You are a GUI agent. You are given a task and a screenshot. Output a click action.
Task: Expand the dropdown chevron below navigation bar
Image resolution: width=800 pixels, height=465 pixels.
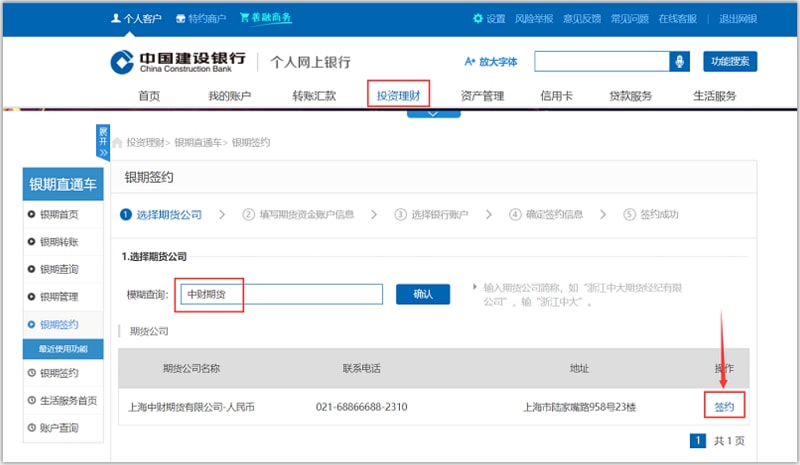click(x=432, y=113)
